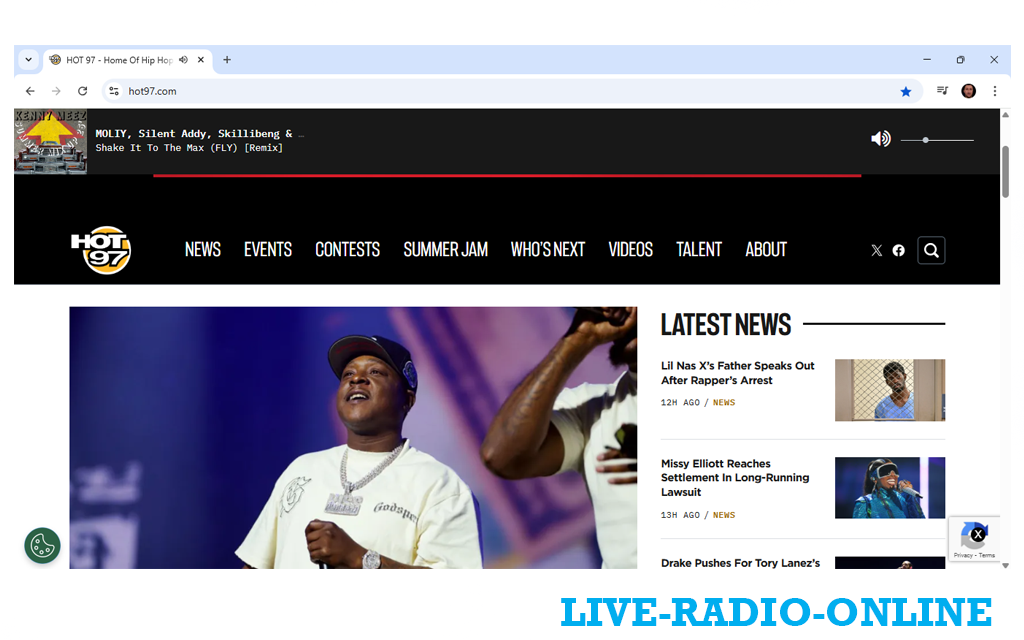Click NEWS tag under Missy Elliott story

724,515
